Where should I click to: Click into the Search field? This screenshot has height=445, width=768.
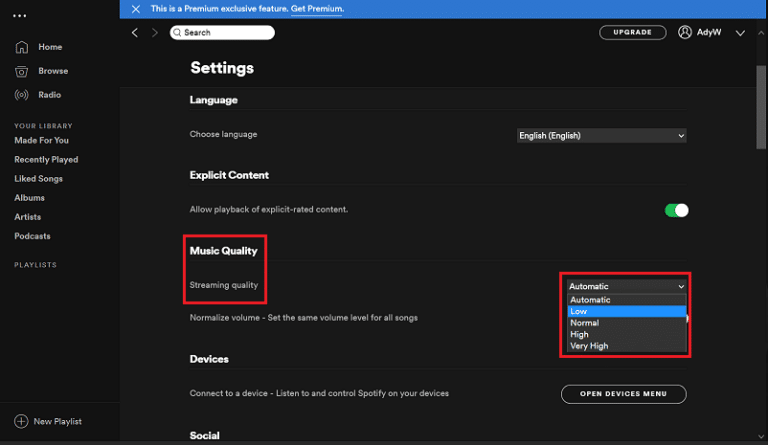222,32
